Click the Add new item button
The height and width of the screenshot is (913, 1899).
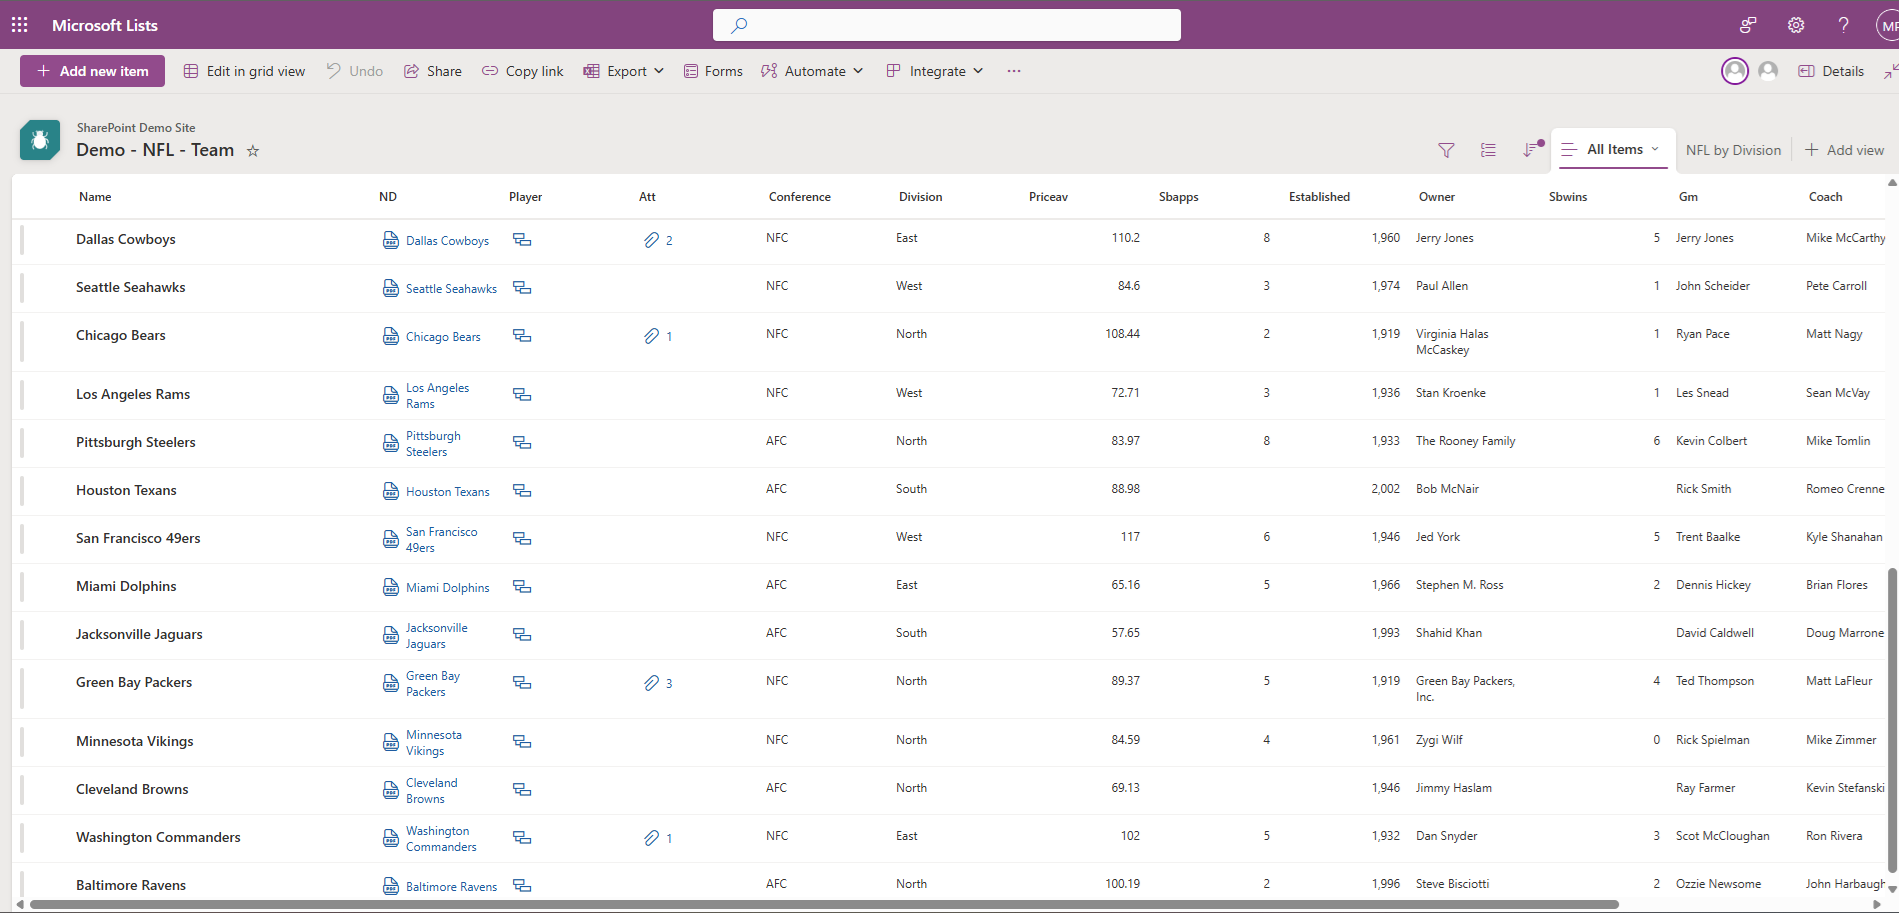click(92, 71)
